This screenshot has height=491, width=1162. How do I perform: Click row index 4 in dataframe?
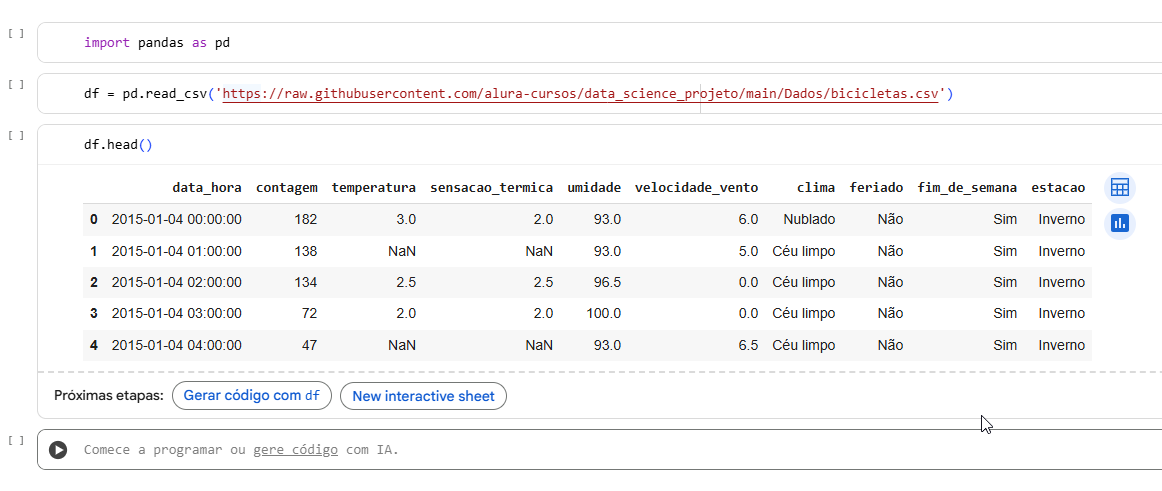(x=93, y=345)
